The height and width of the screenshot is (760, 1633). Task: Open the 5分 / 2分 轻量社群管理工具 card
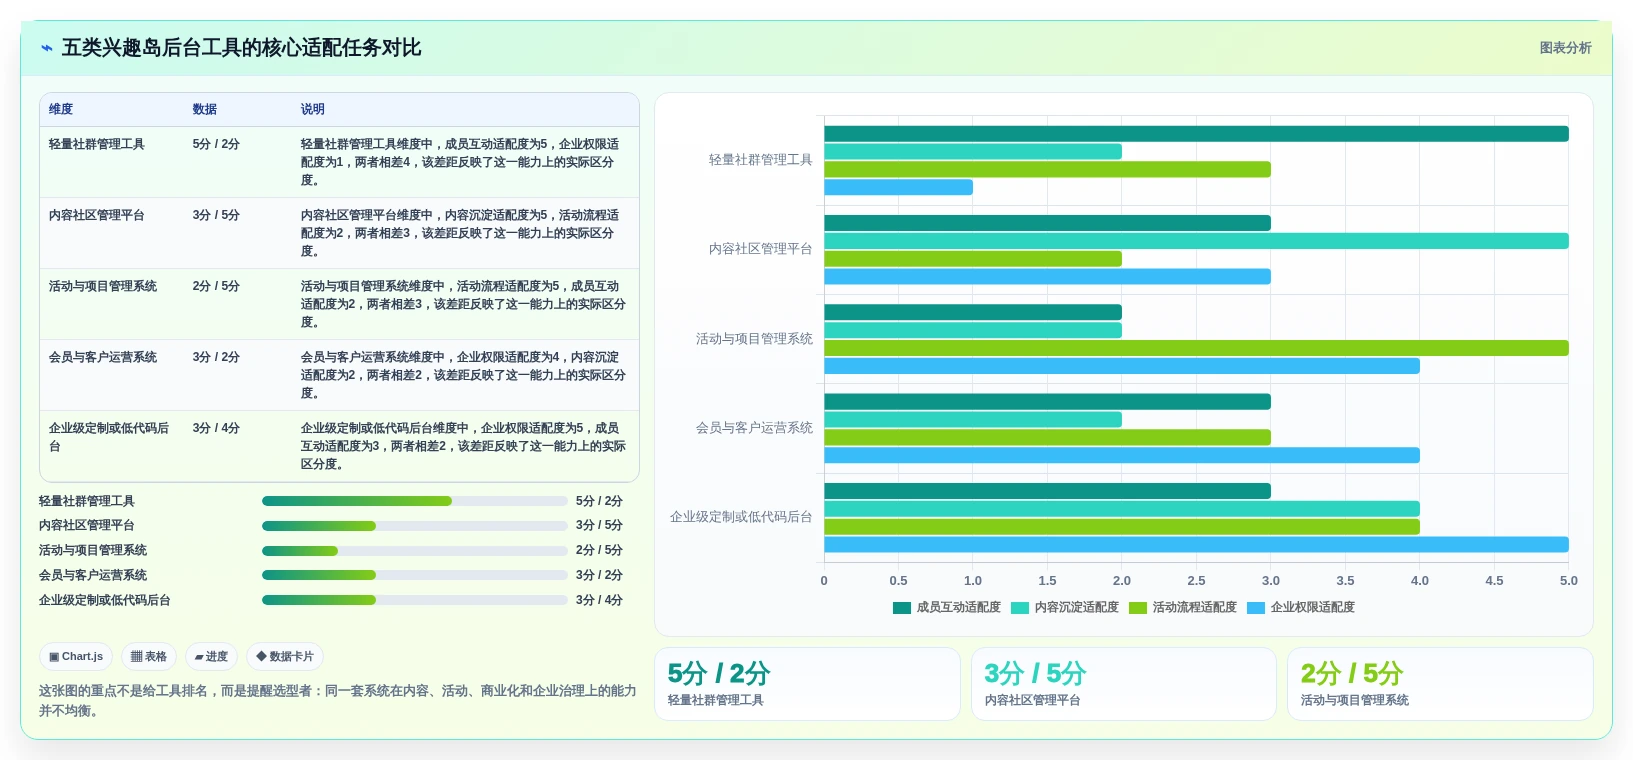coord(807,684)
